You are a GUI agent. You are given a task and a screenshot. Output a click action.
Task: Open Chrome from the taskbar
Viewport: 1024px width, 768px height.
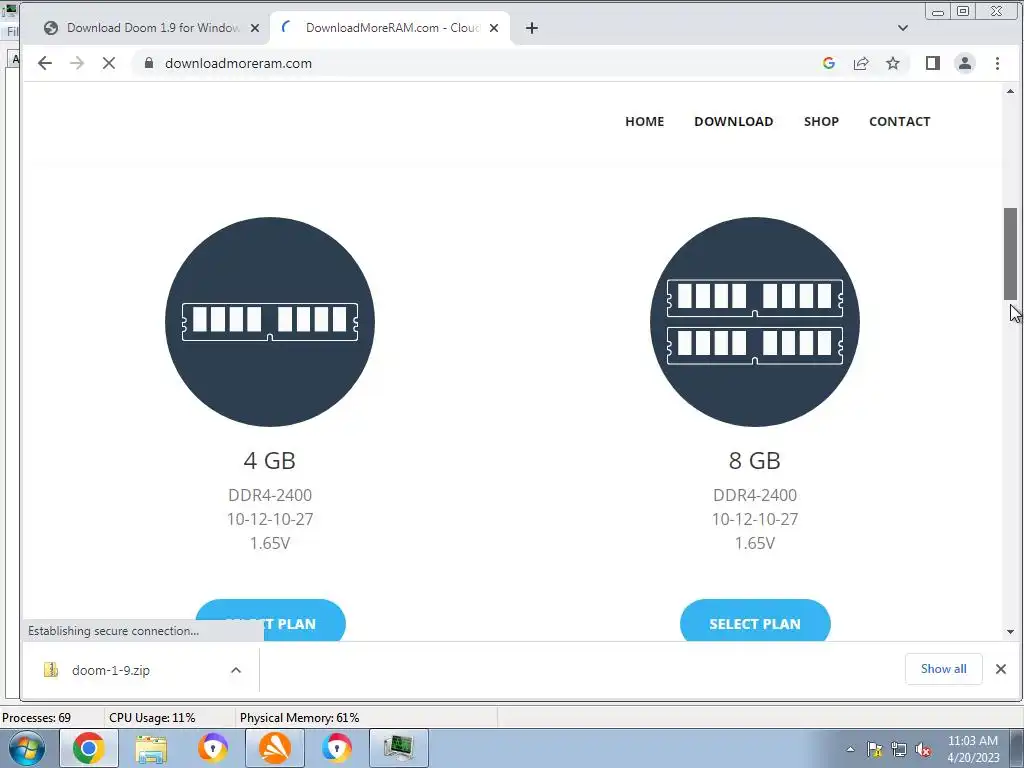(x=89, y=748)
